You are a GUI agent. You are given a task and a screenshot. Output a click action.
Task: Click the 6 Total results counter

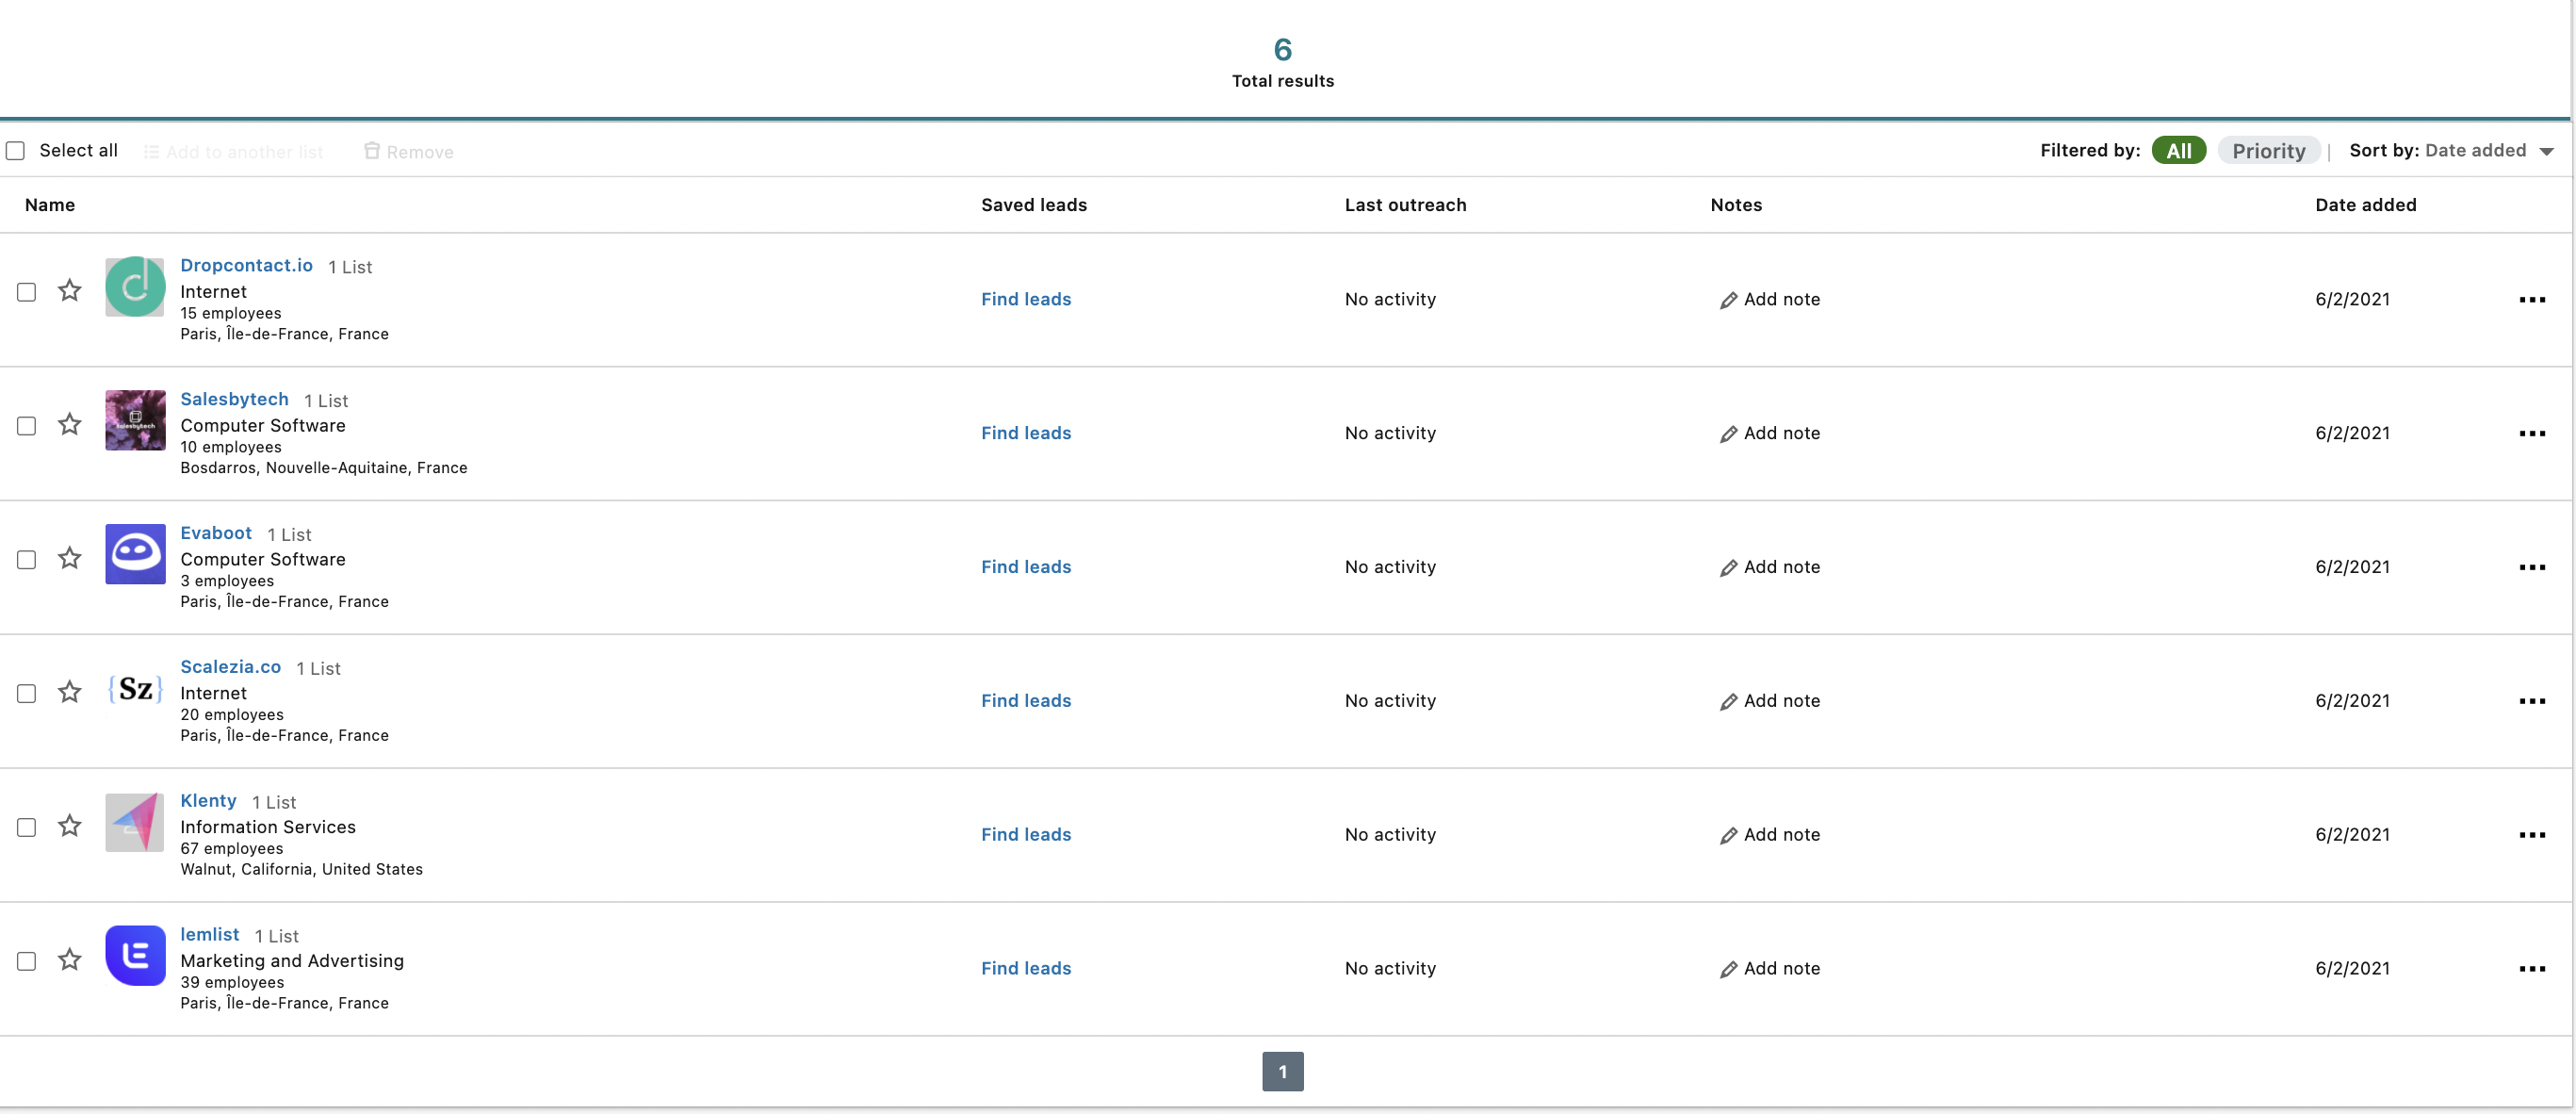1282,62
